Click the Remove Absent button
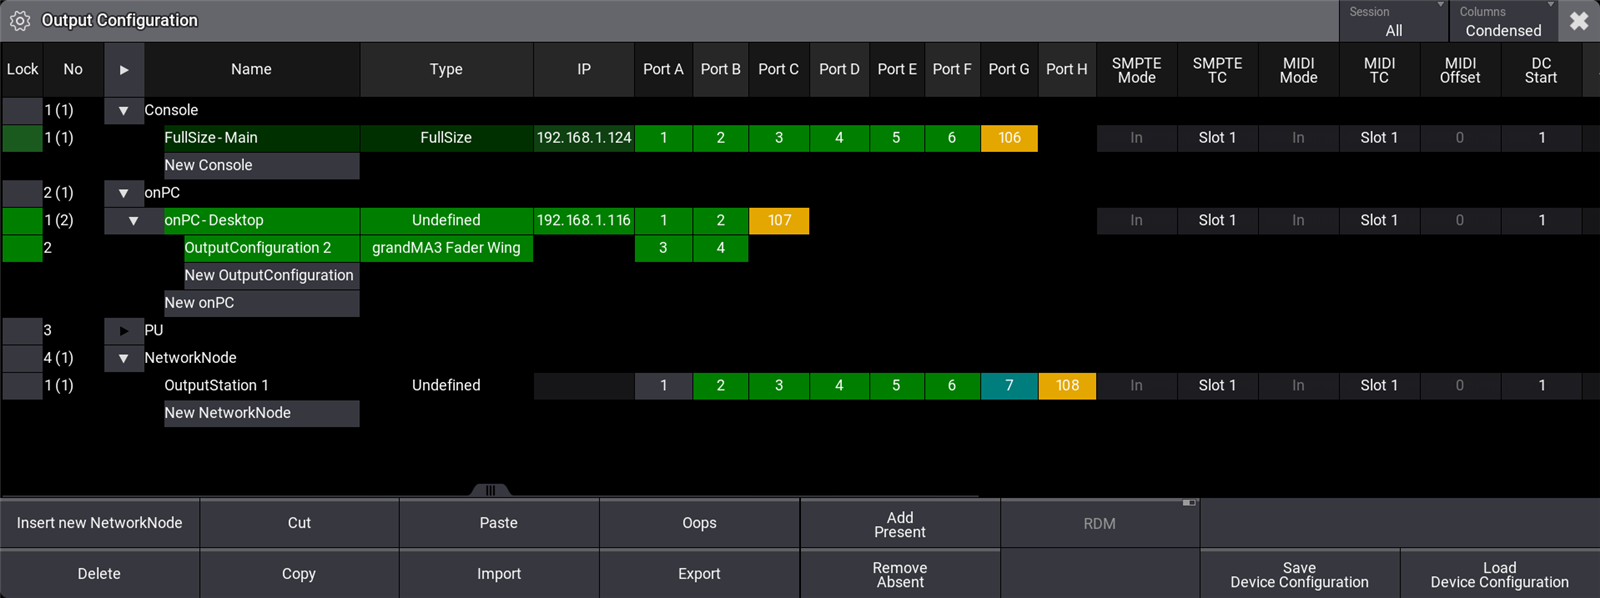The height and width of the screenshot is (598, 1600). [900, 575]
